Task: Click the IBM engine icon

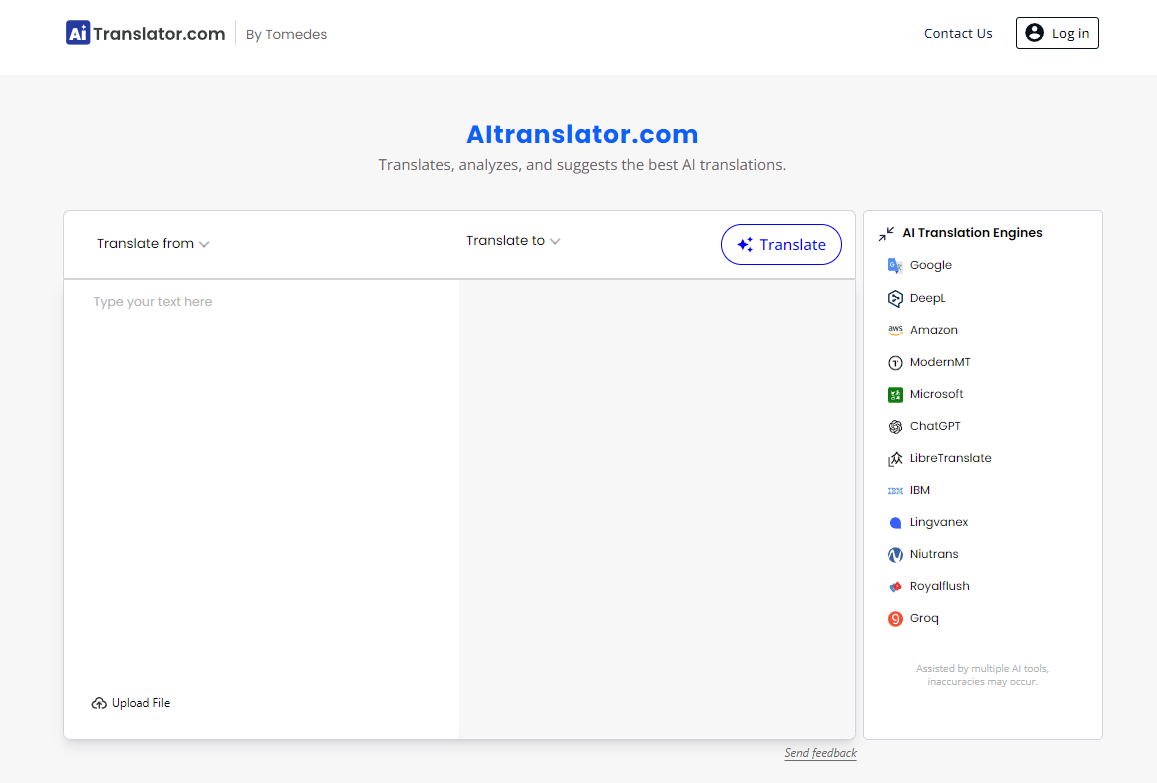Action: pos(895,491)
